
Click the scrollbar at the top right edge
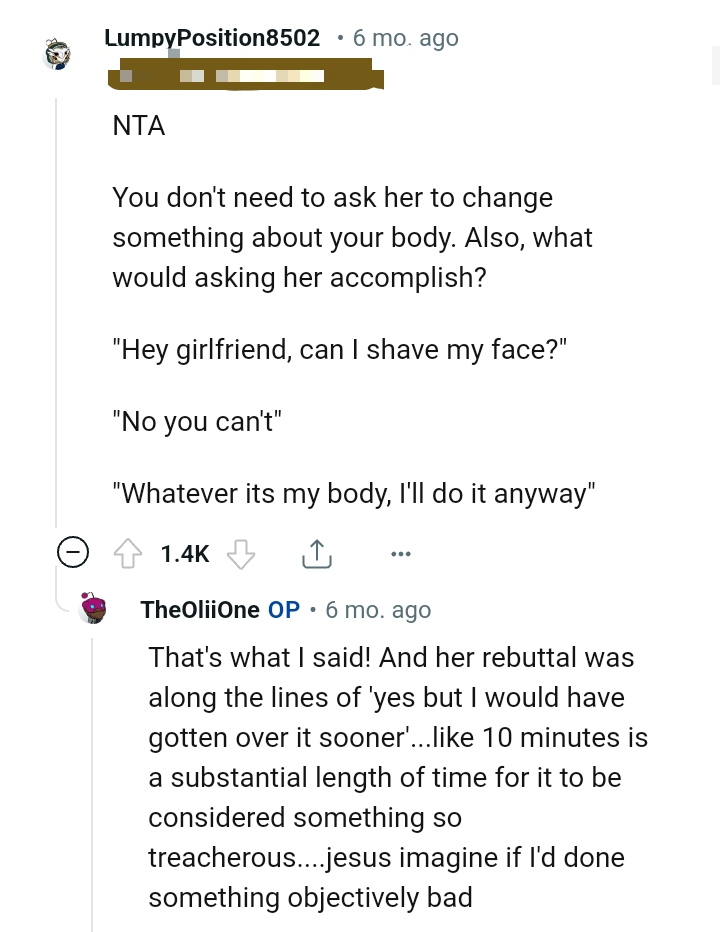[x=714, y=64]
